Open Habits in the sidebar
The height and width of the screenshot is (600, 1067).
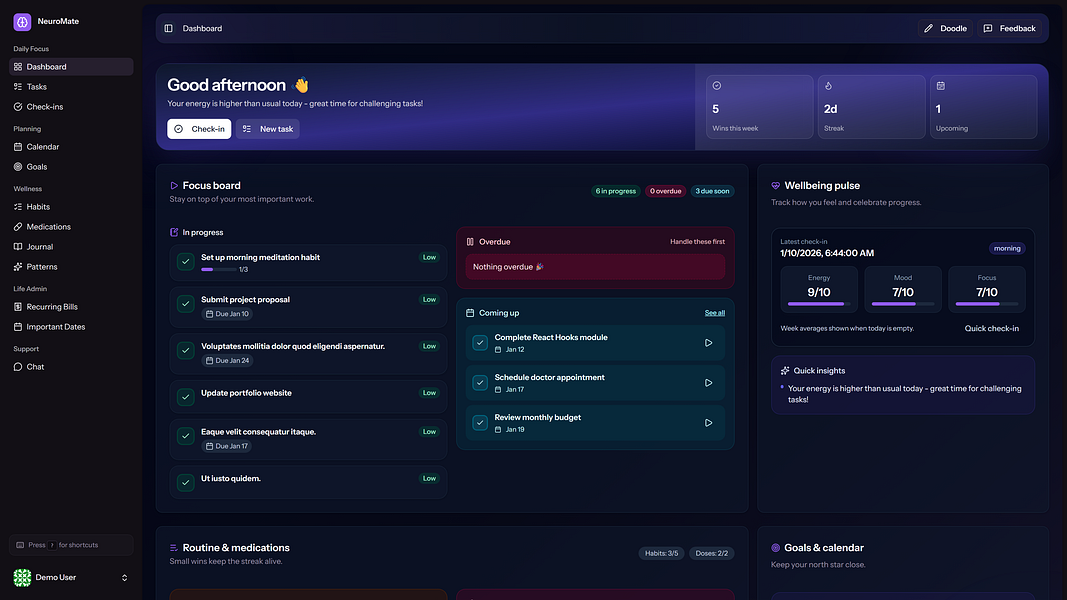[71, 207]
